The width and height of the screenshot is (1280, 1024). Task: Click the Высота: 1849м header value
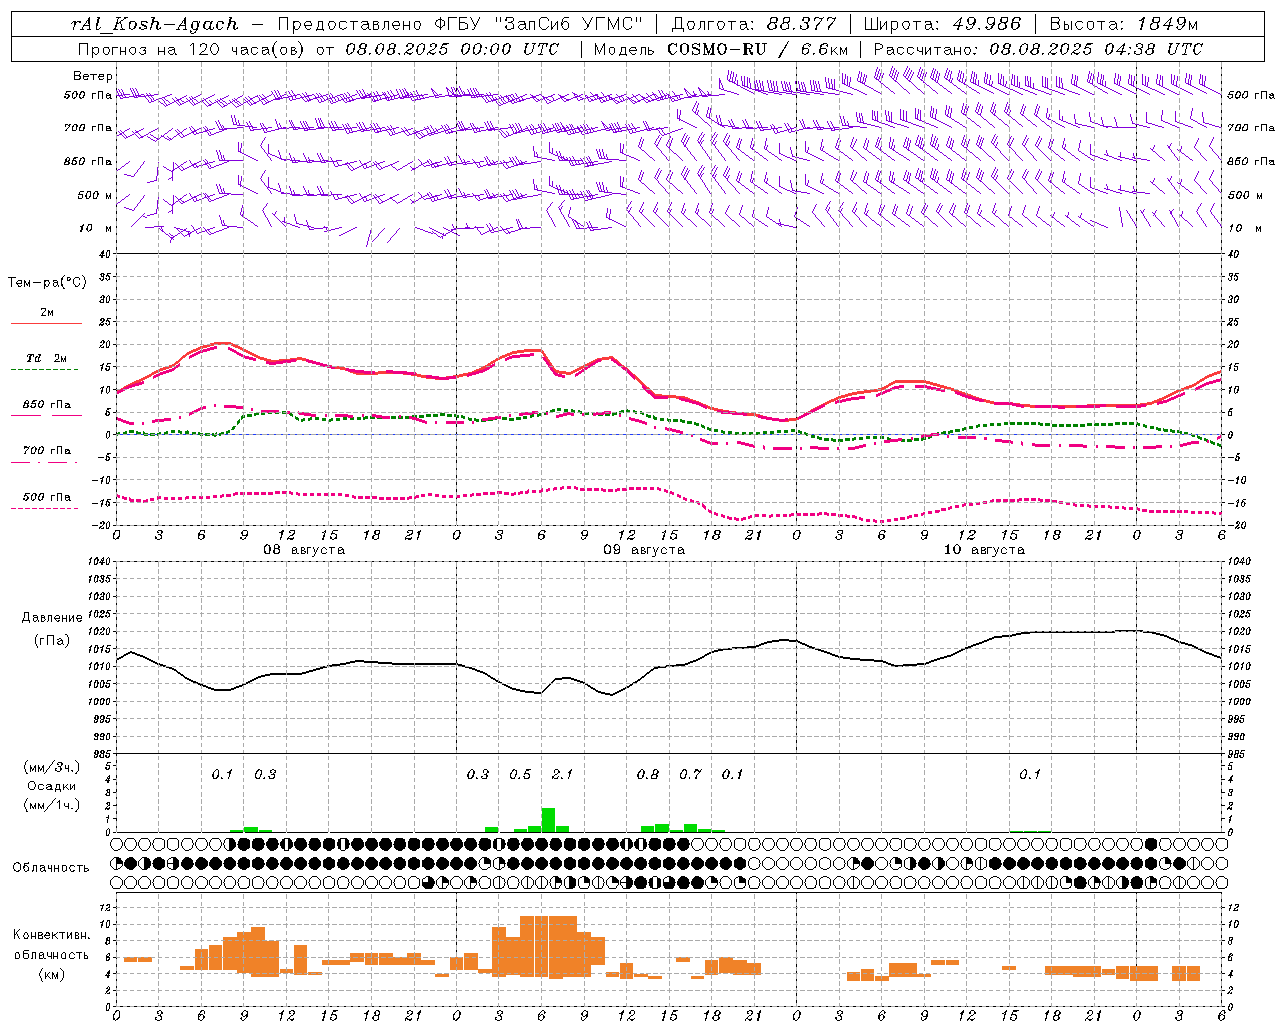[1124, 24]
